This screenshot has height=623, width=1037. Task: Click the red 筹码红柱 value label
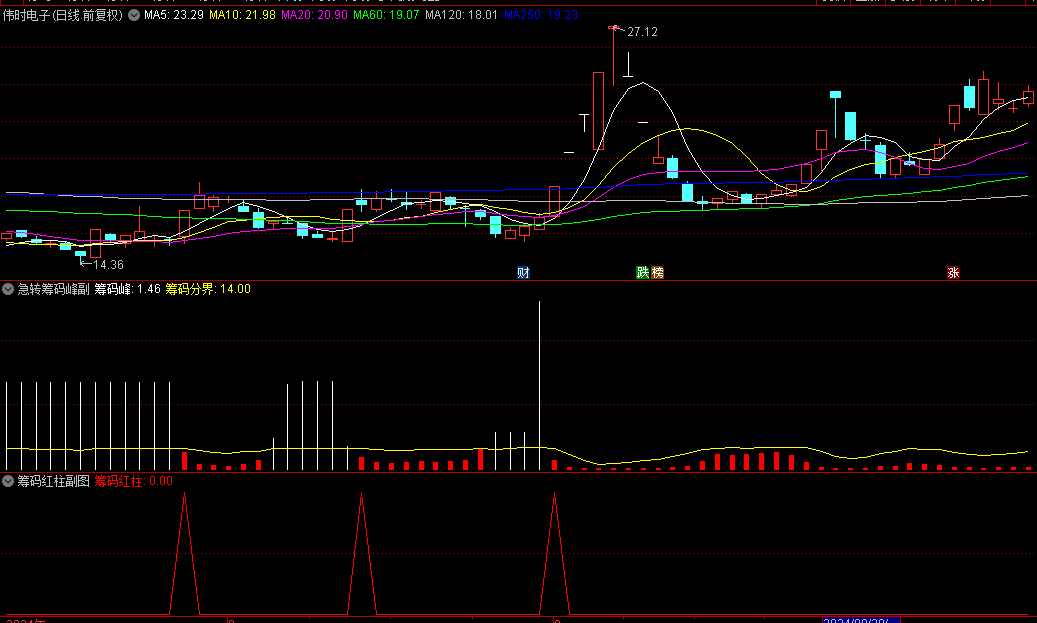click(133, 481)
